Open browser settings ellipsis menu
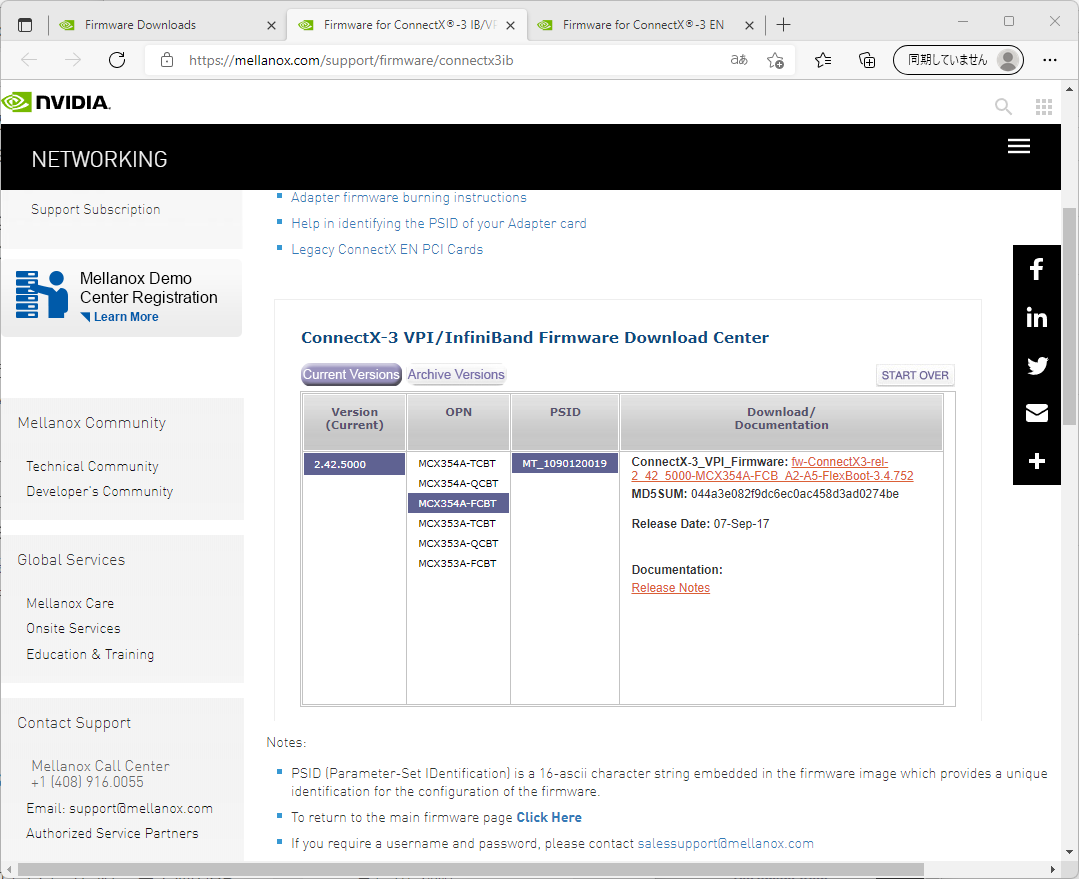Screen dimensions: 1079x879 [x=1049, y=61]
